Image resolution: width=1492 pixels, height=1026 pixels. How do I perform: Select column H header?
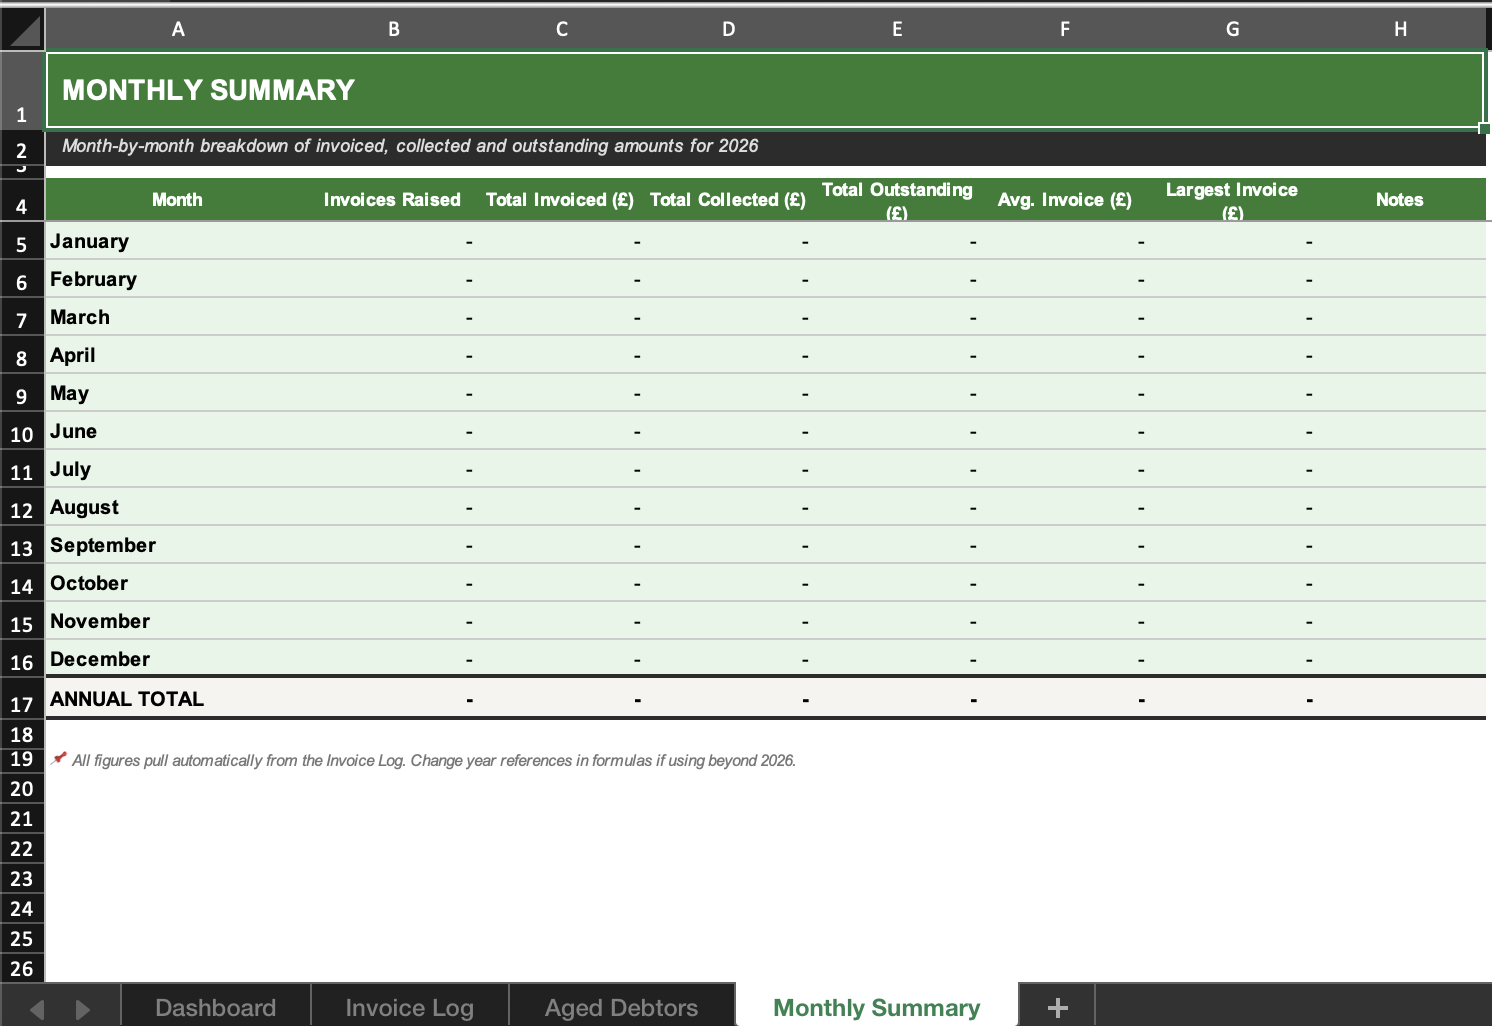(x=1401, y=29)
